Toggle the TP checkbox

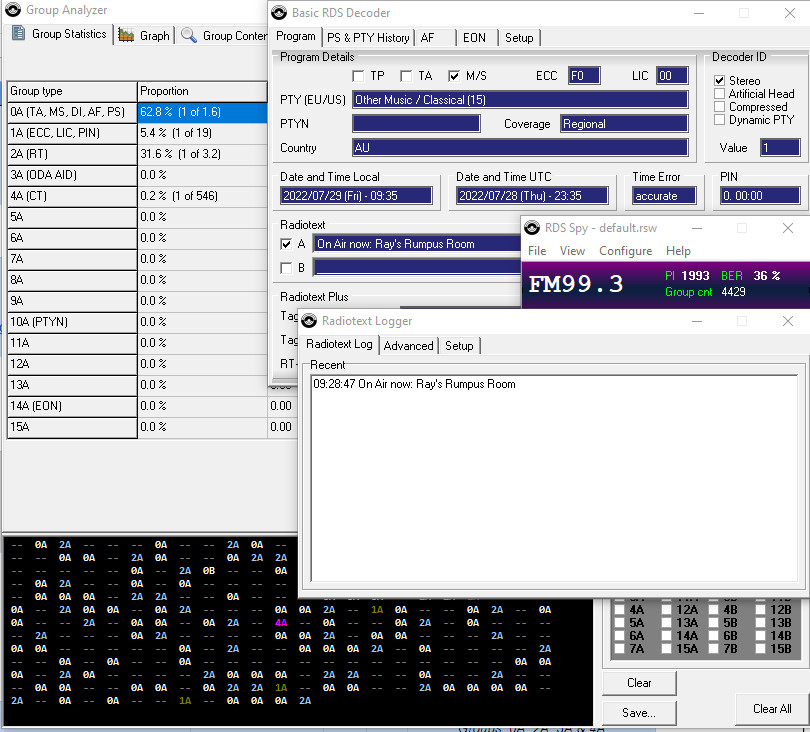[358, 76]
